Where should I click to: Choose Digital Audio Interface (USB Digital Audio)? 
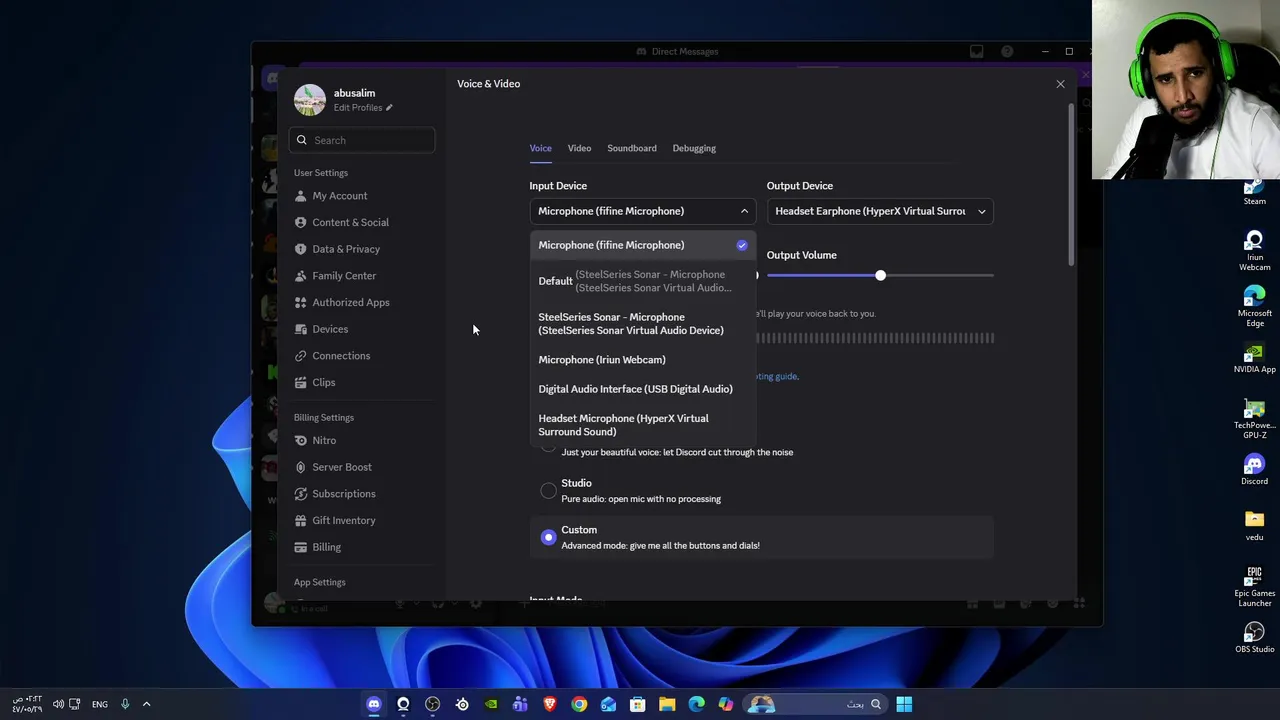pos(642,389)
